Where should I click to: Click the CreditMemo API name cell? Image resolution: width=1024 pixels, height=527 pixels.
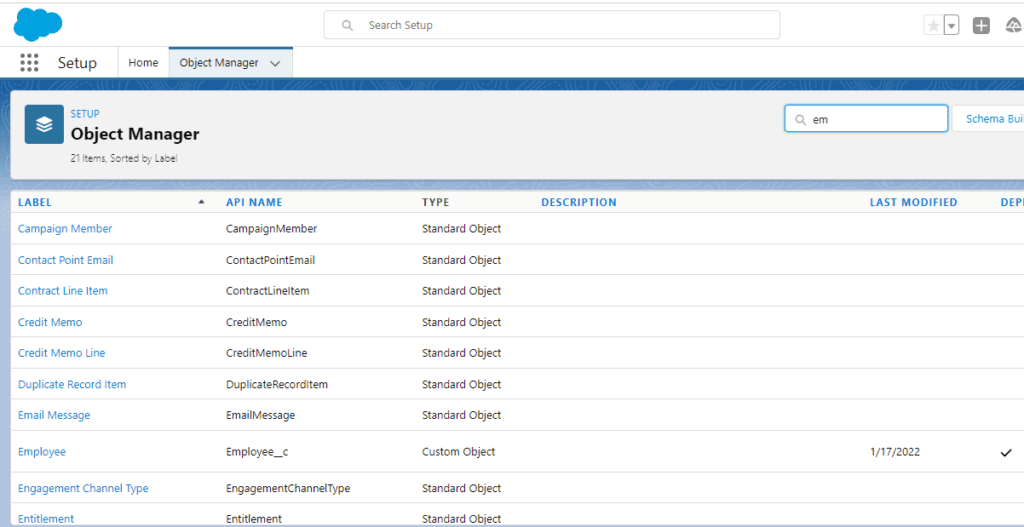pyautogui.click(x=256, y=322)
